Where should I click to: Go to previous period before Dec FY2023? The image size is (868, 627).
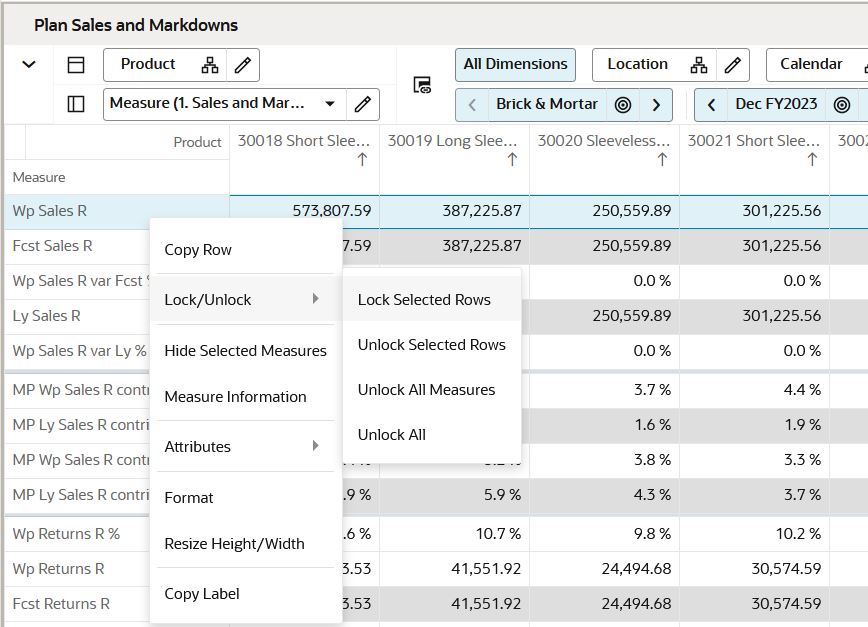(x=711, y=105)
